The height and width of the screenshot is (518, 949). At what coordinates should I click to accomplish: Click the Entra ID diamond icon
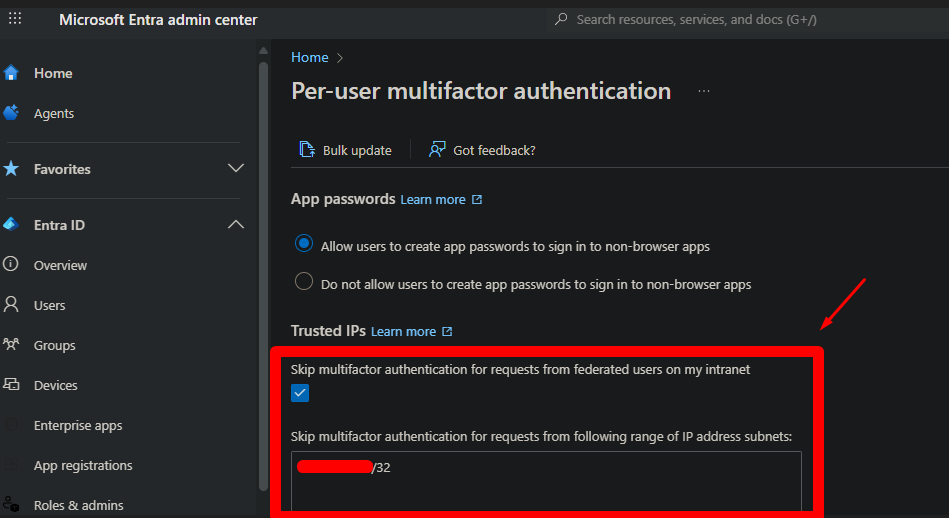tap(11, 225)
